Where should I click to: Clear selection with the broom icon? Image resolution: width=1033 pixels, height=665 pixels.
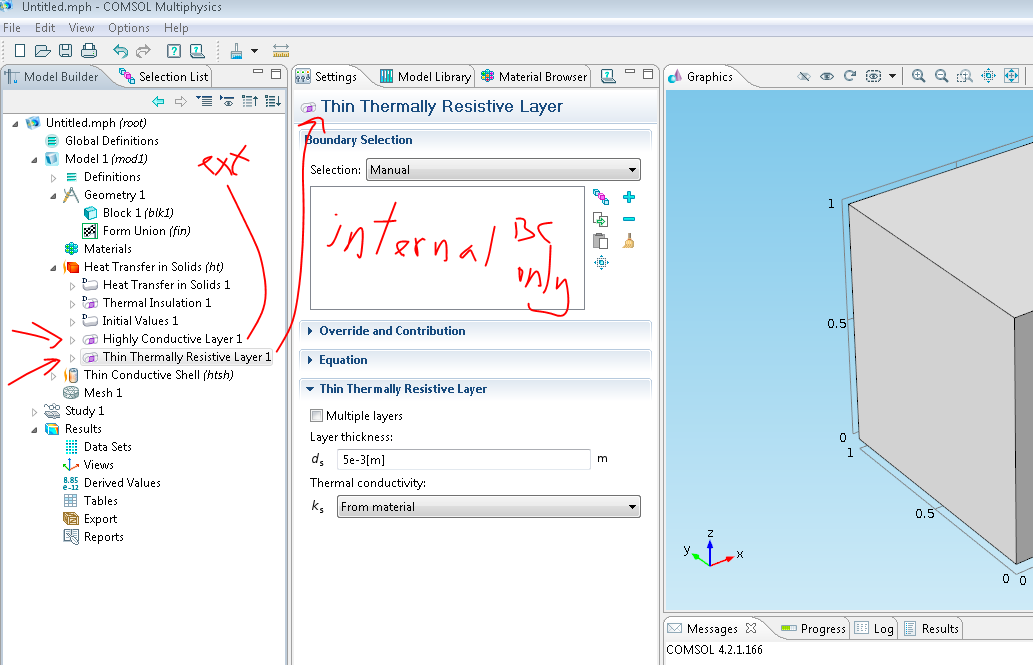pyautogui.click(x=629, y=241)
